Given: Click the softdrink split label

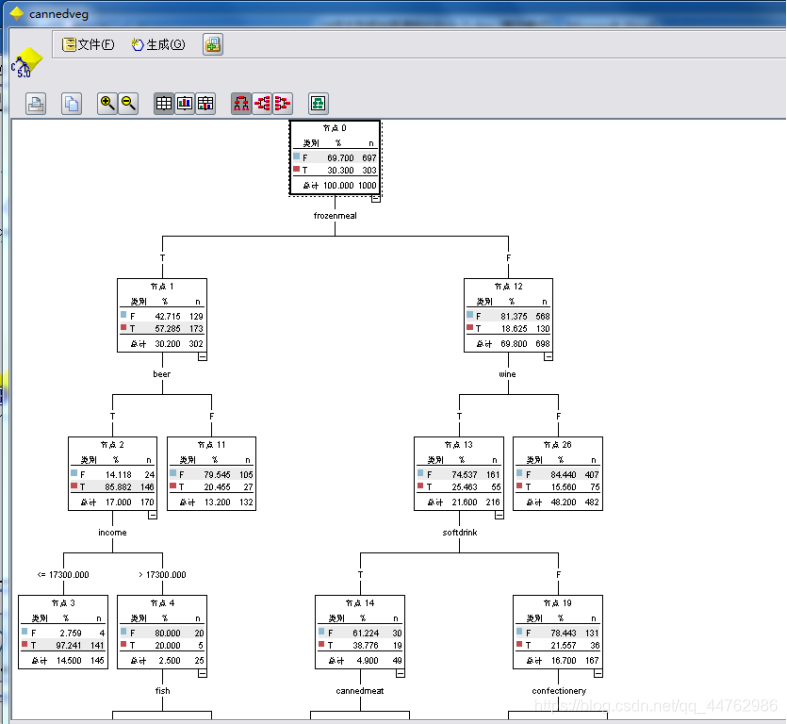Looking at the screenshot, I should 460,532.
